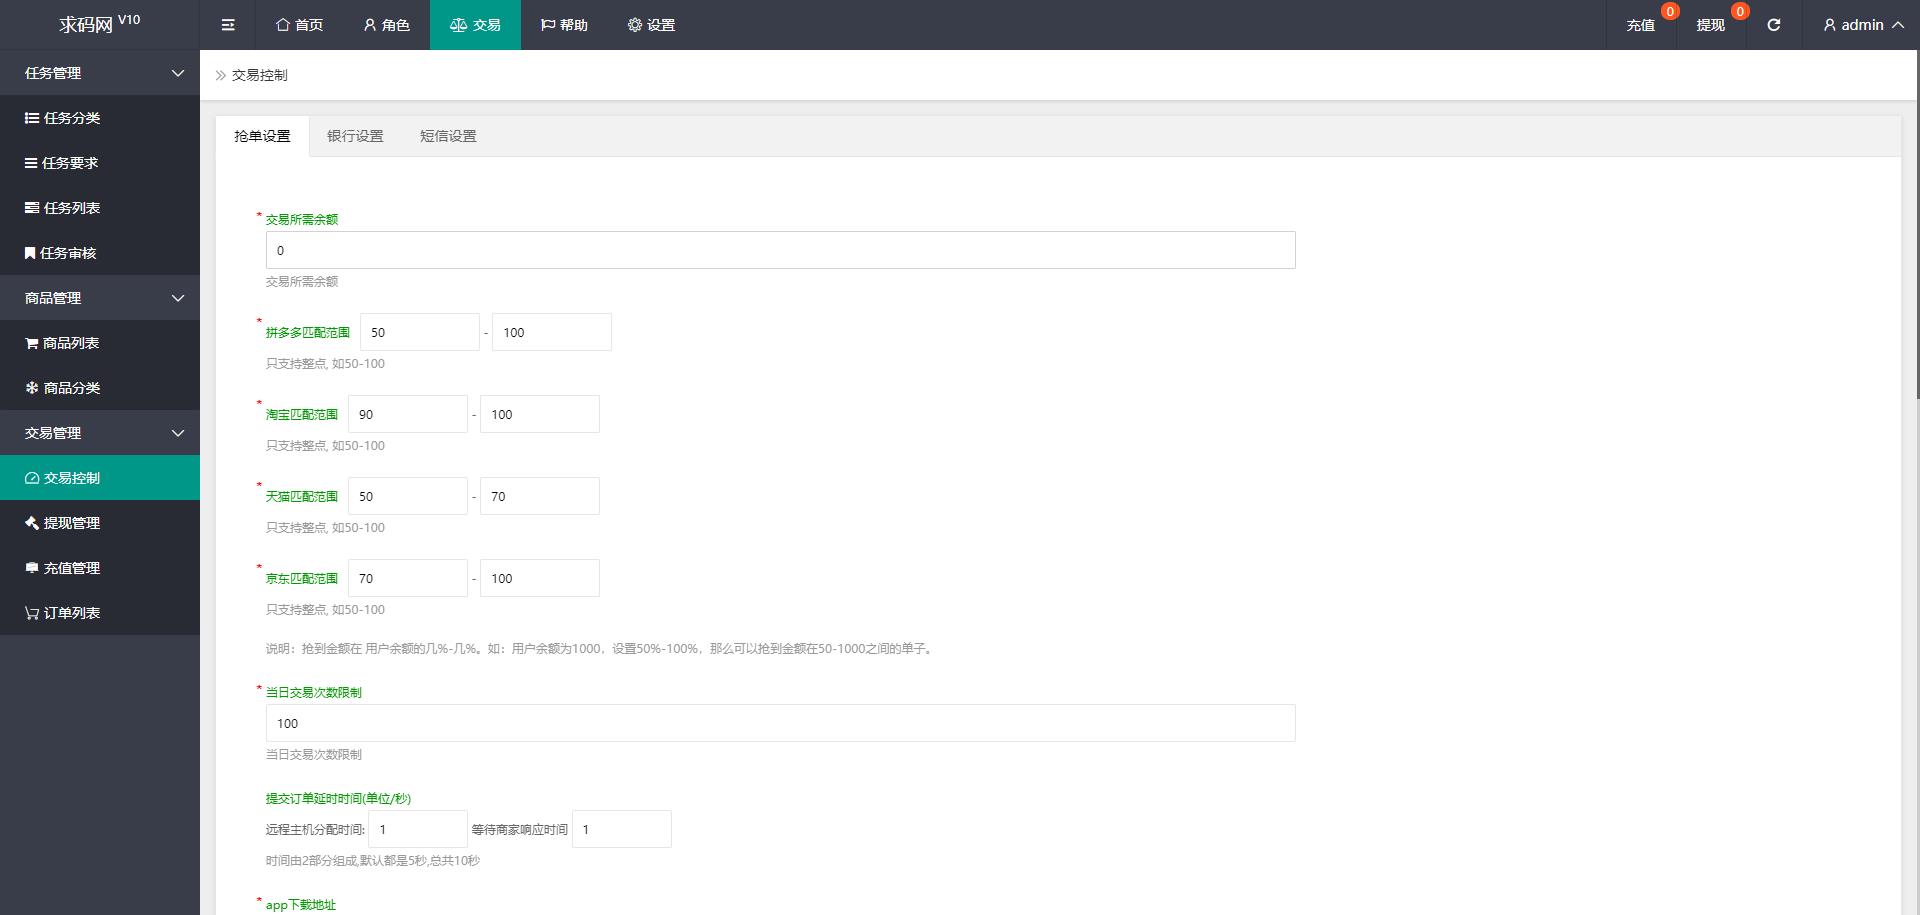
Task: Click 京东匹配范围 maximum field with 100
Action: tap(540, 578)
